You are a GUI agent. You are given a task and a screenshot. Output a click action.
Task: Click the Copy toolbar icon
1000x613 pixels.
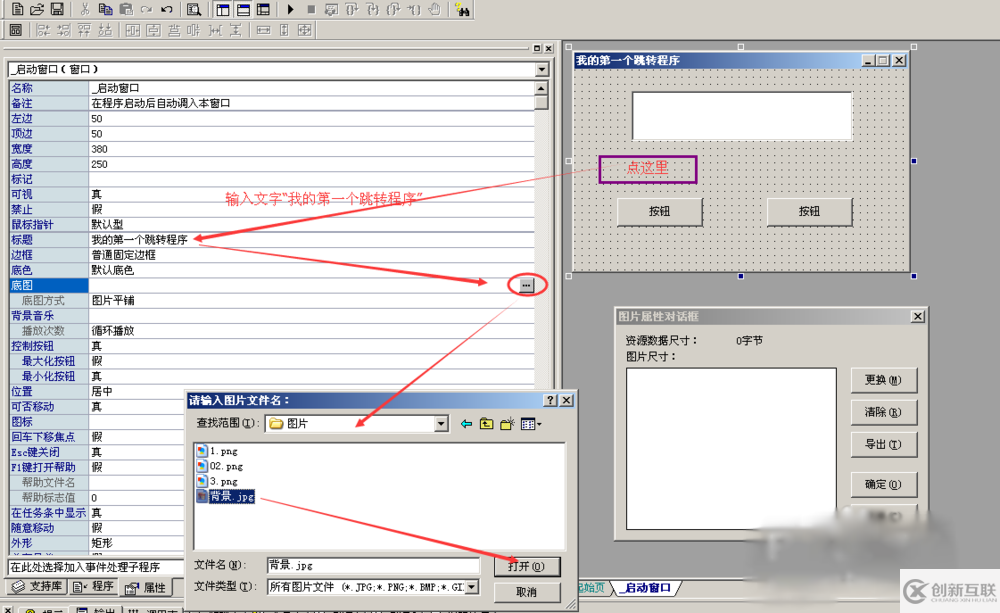point(105,10)
